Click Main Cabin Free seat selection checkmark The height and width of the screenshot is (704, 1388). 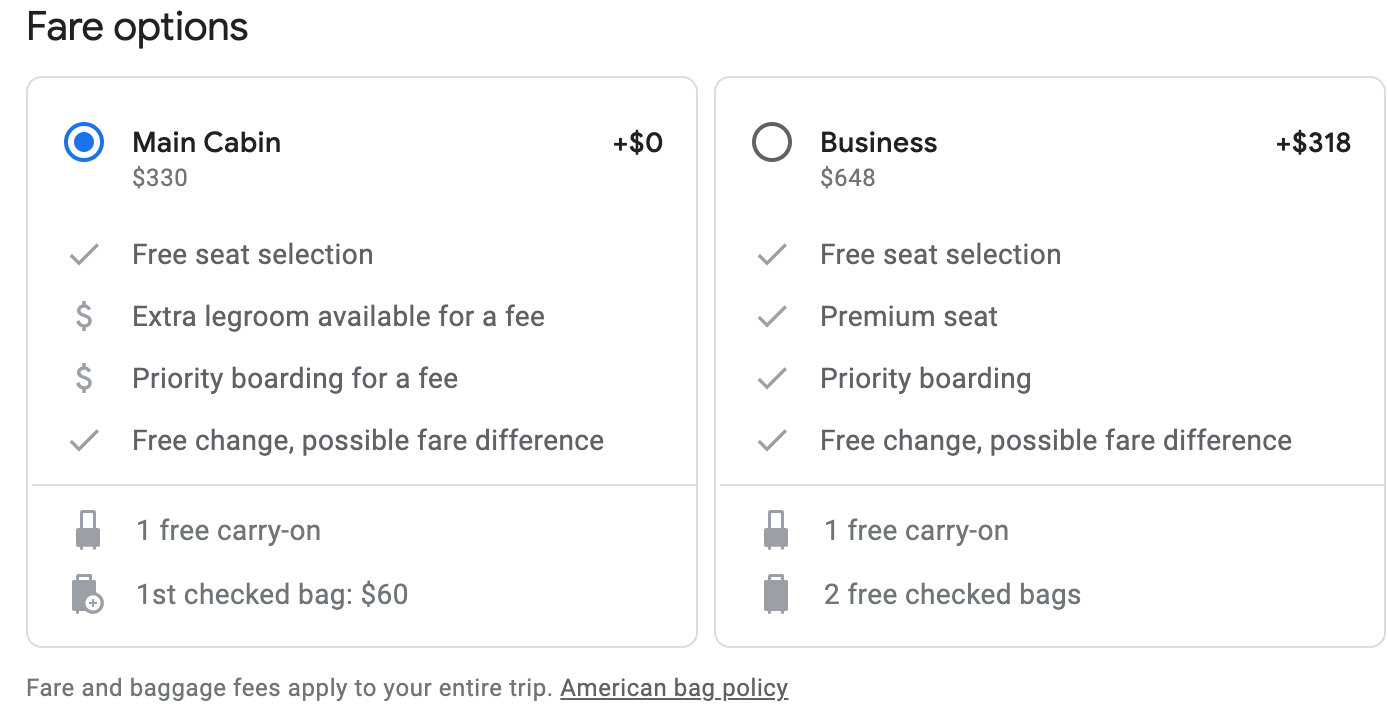[84, 255]
